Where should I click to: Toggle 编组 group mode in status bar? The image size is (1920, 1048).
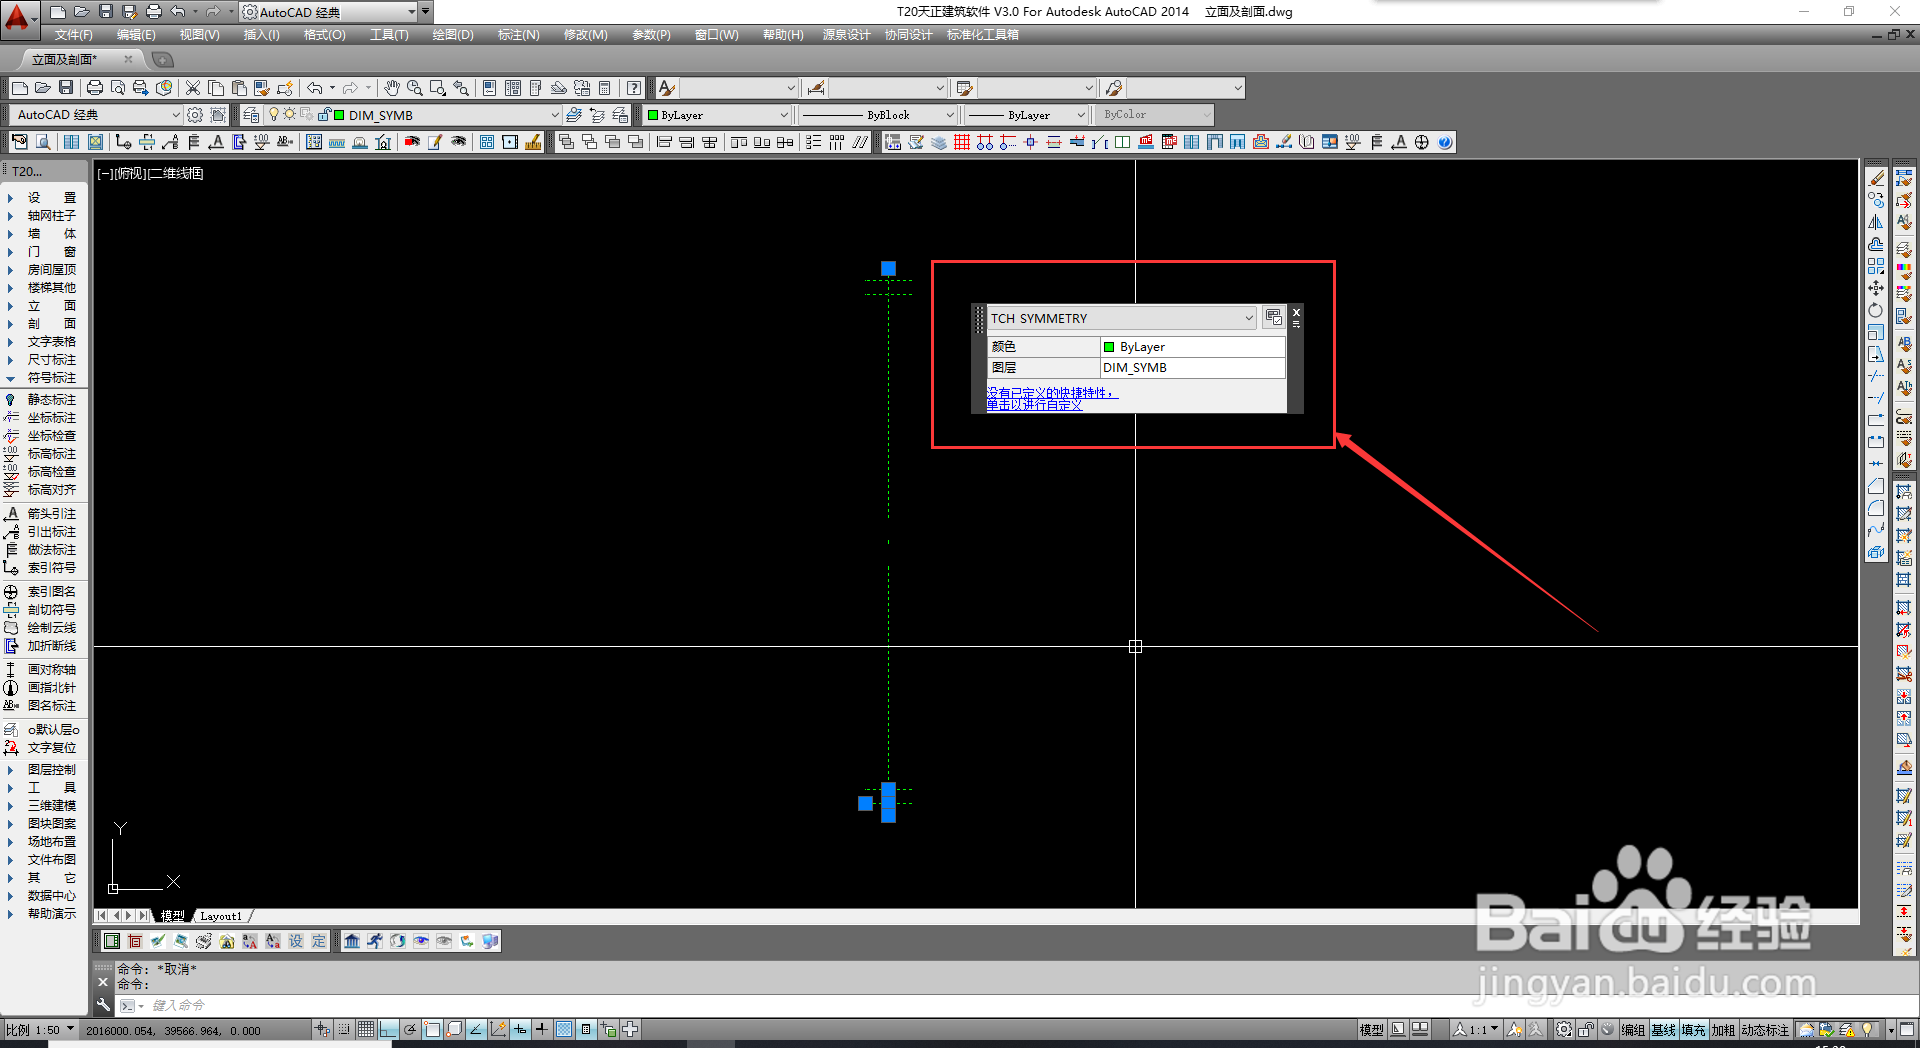point(1633,1030)
